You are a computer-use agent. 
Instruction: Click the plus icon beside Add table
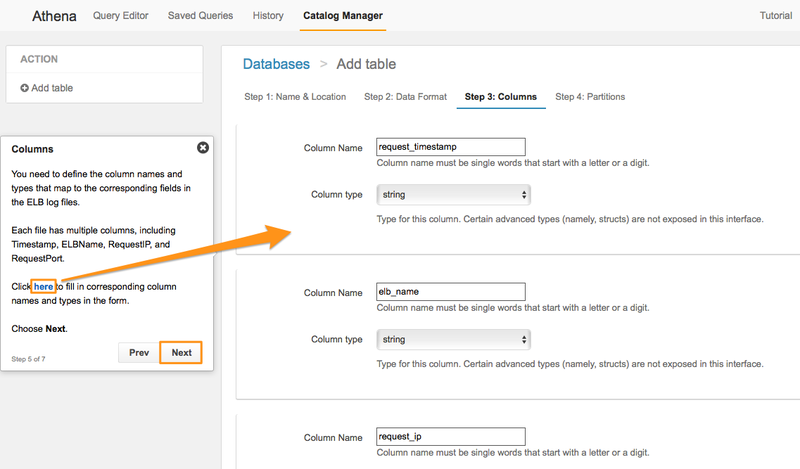point(24,88)
